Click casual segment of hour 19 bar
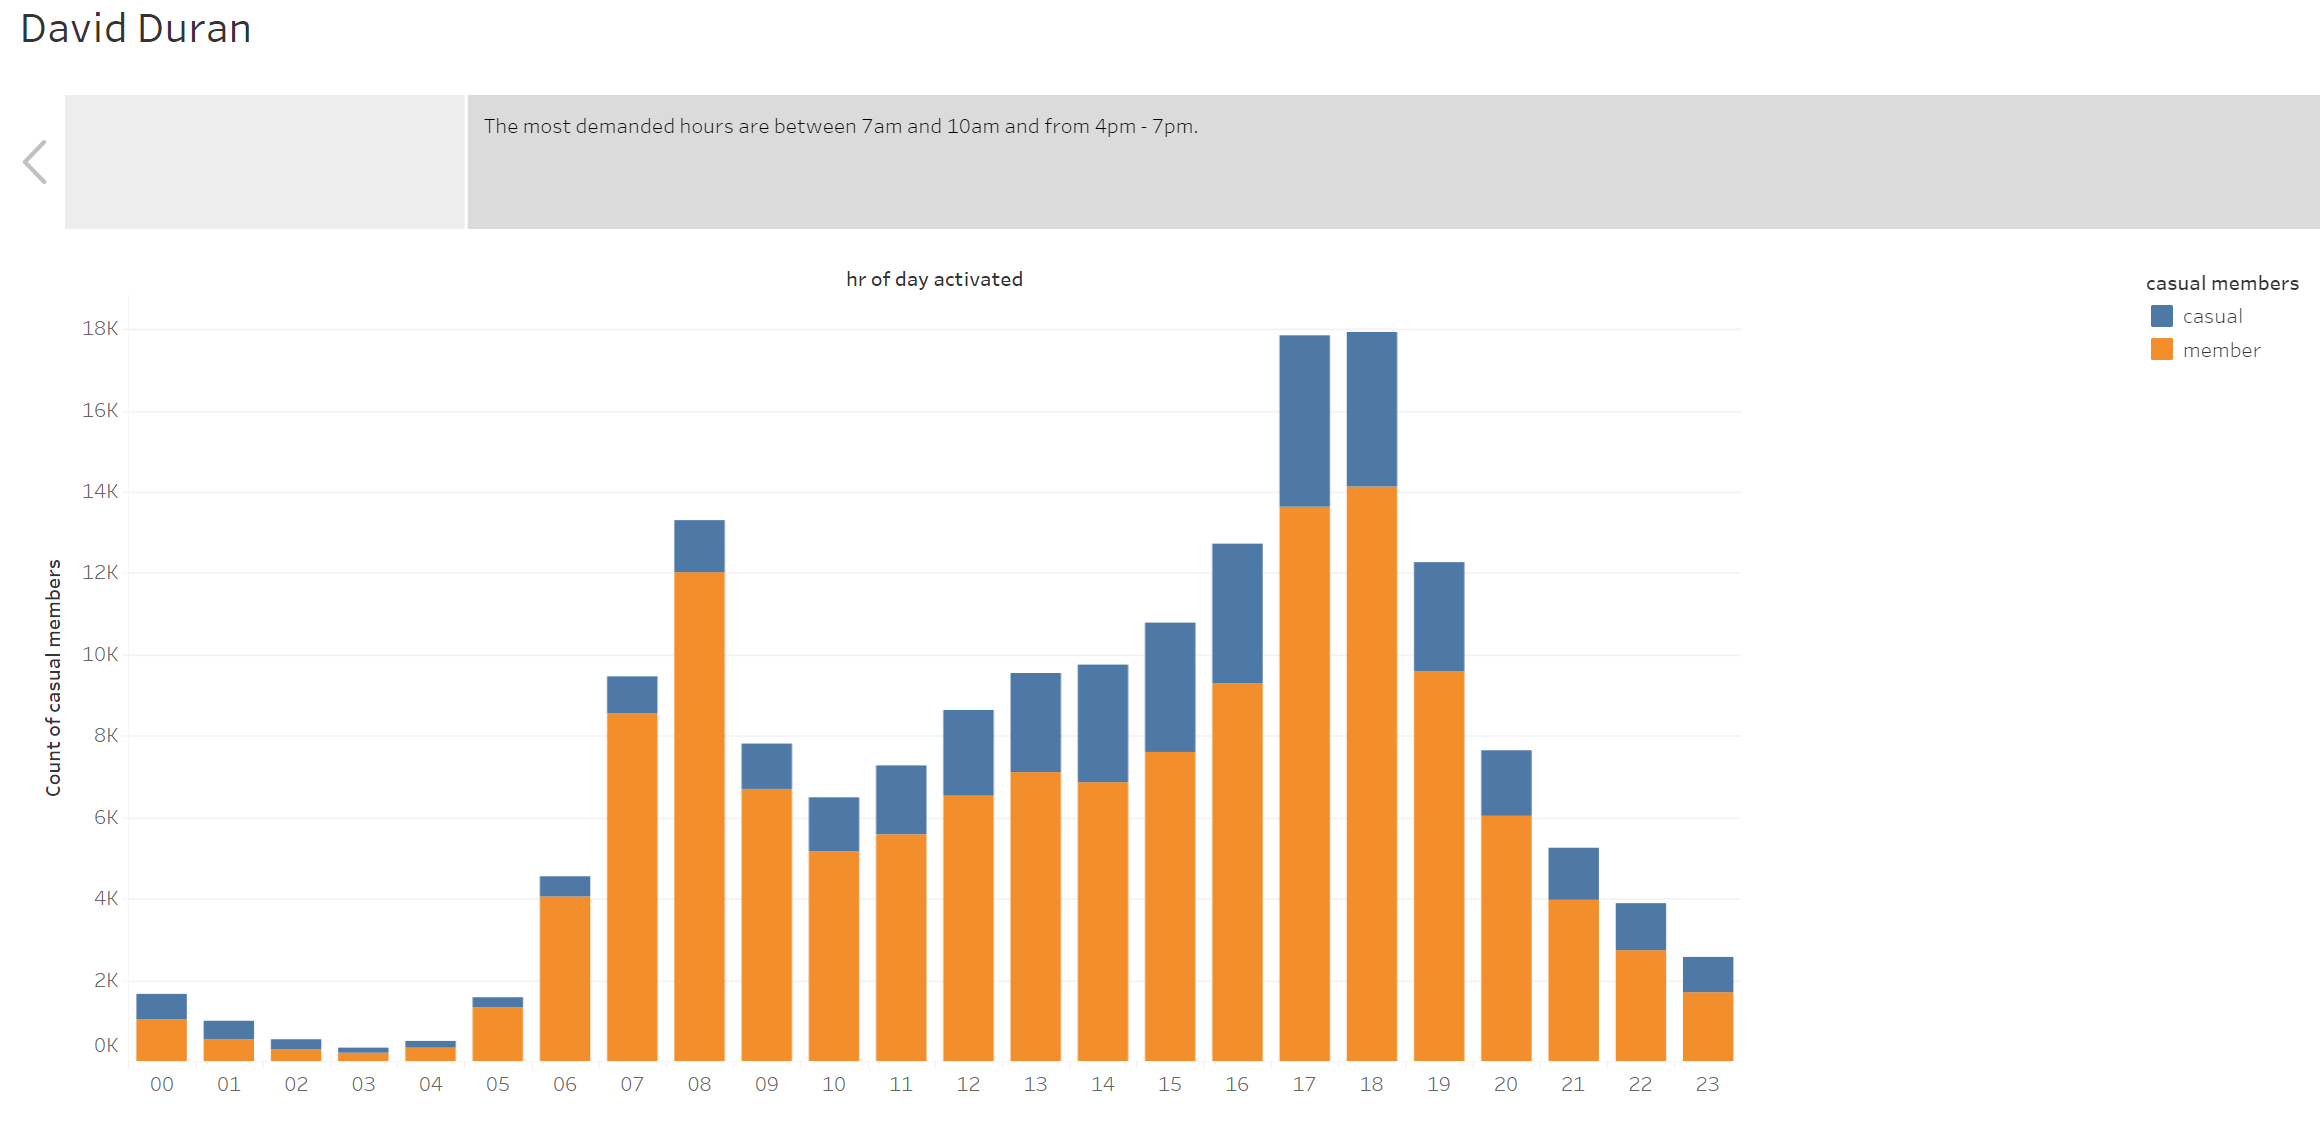Image resolution: width=2320 pixels, height=1123 pixels. [x=1438, y=616]
